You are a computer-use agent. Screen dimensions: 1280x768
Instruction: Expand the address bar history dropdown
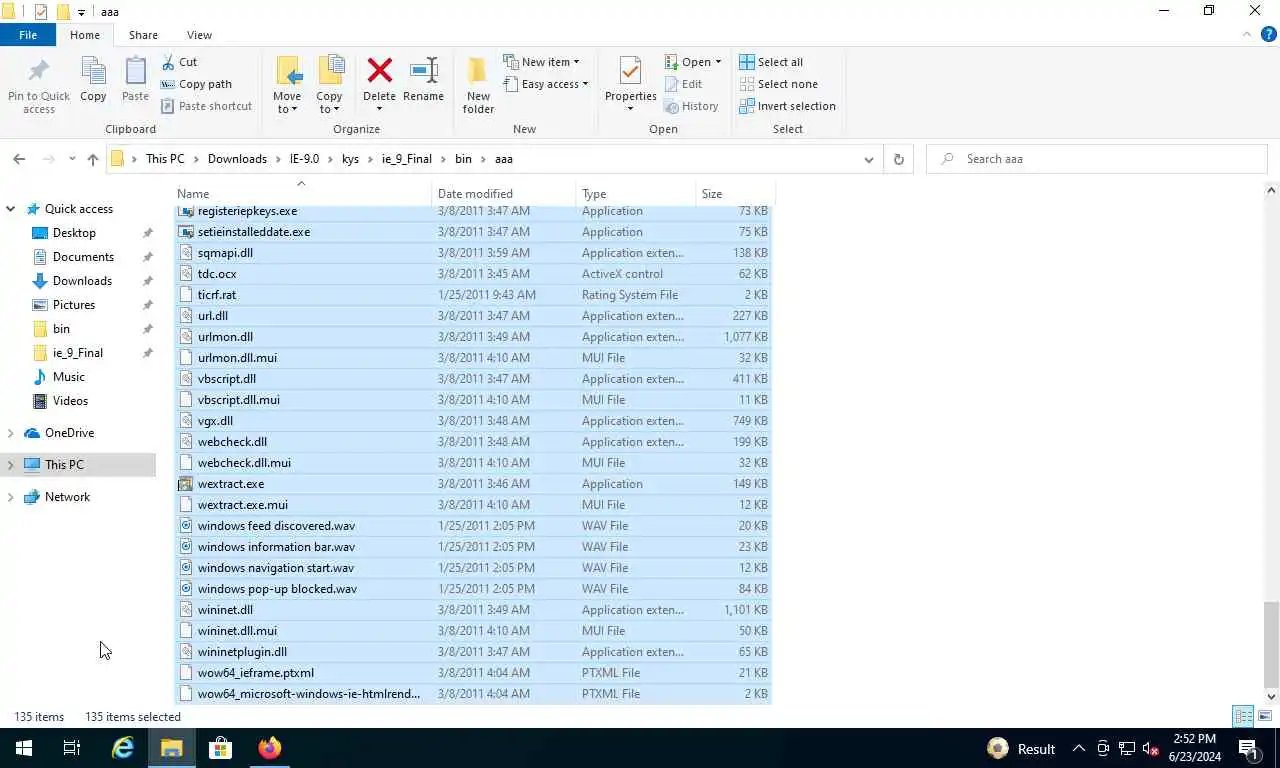(868, 159)
